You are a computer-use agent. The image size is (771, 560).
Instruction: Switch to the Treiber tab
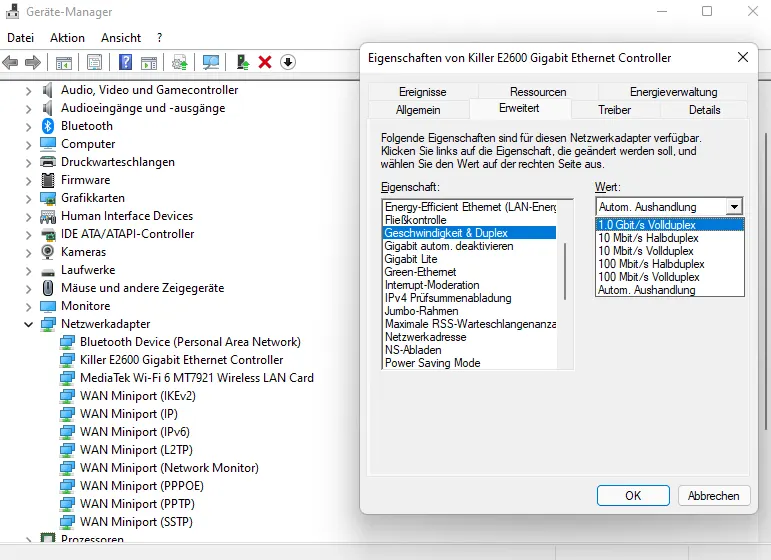[614, 110]
